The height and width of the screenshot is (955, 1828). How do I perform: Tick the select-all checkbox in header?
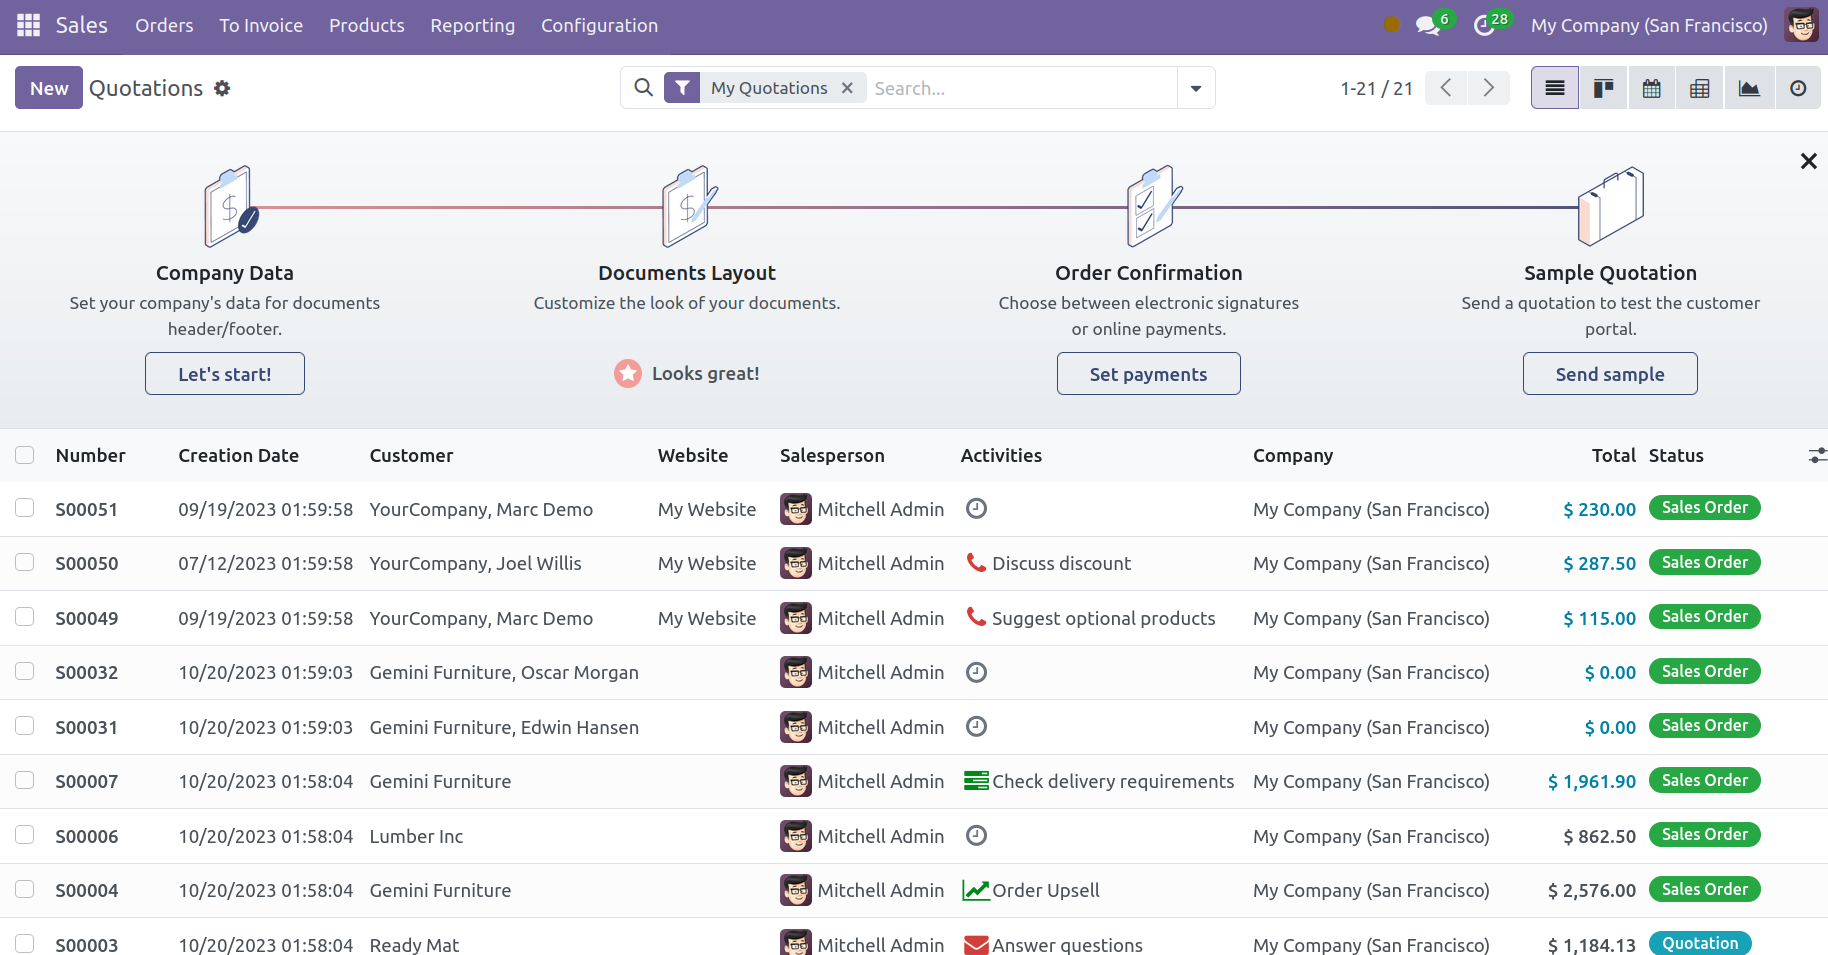pyautogui.click(x=25, y=456)
